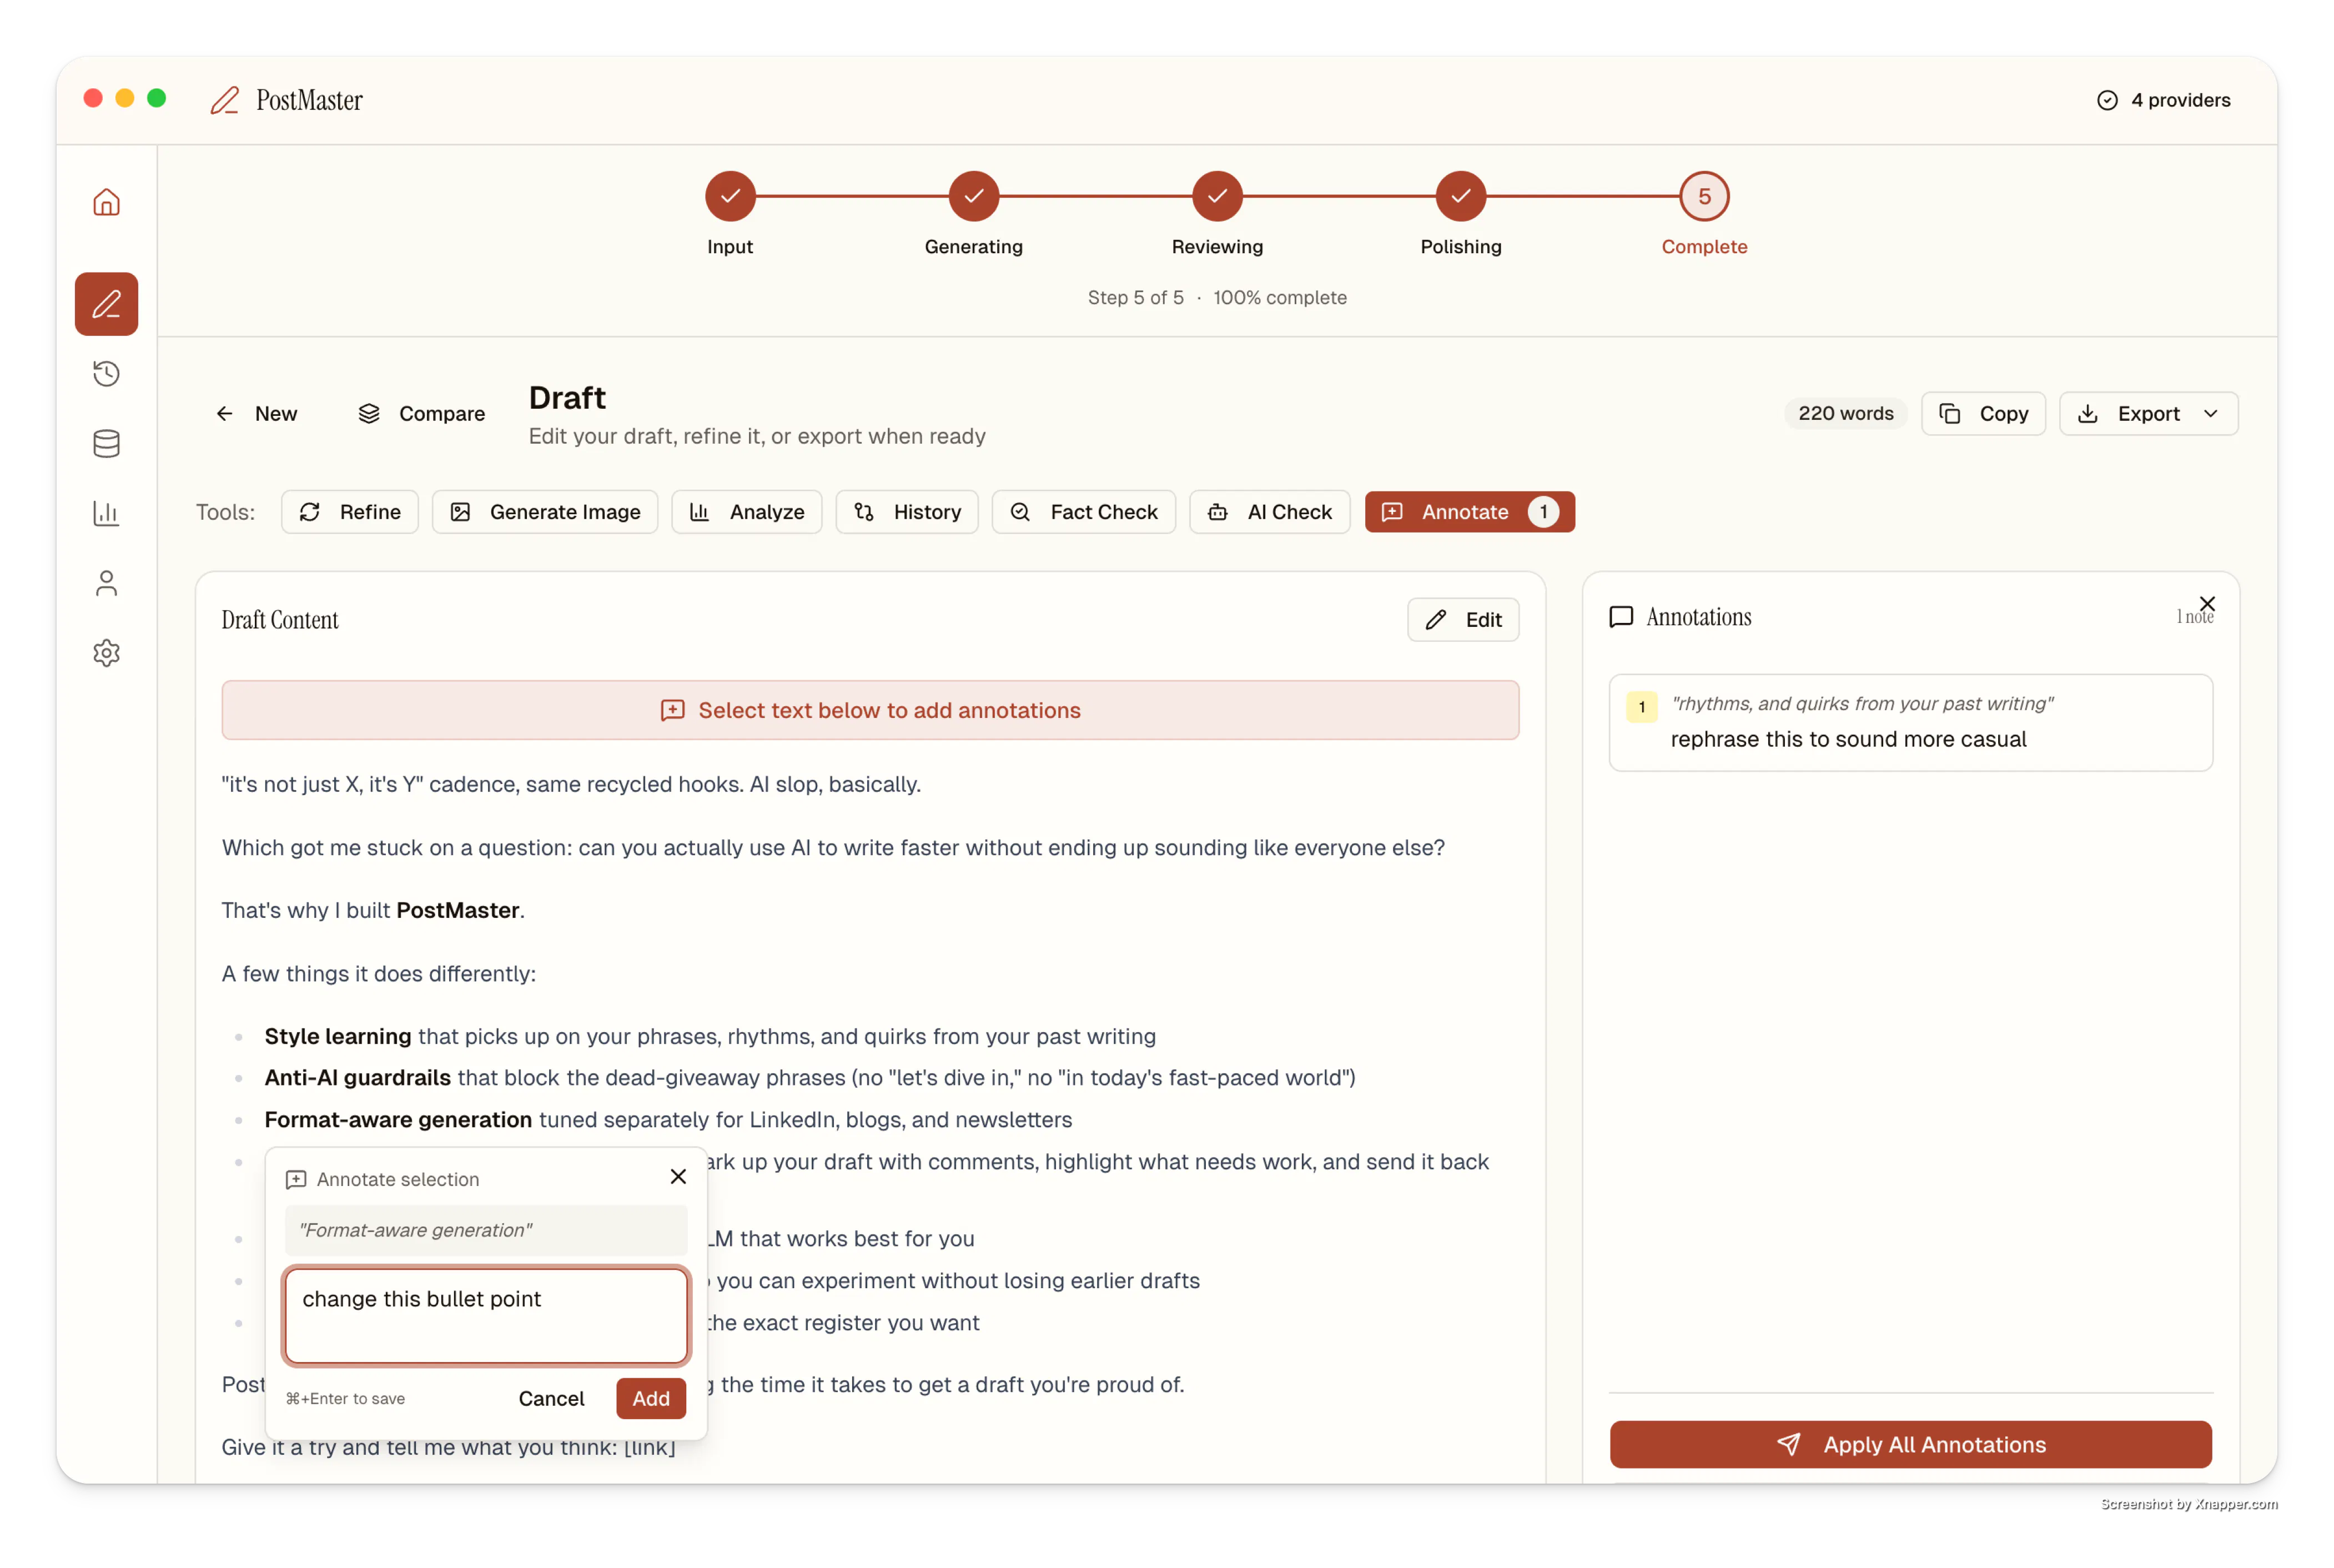
Task: Select the pen editor sidebar icon
Action: (x=106, y=304)
